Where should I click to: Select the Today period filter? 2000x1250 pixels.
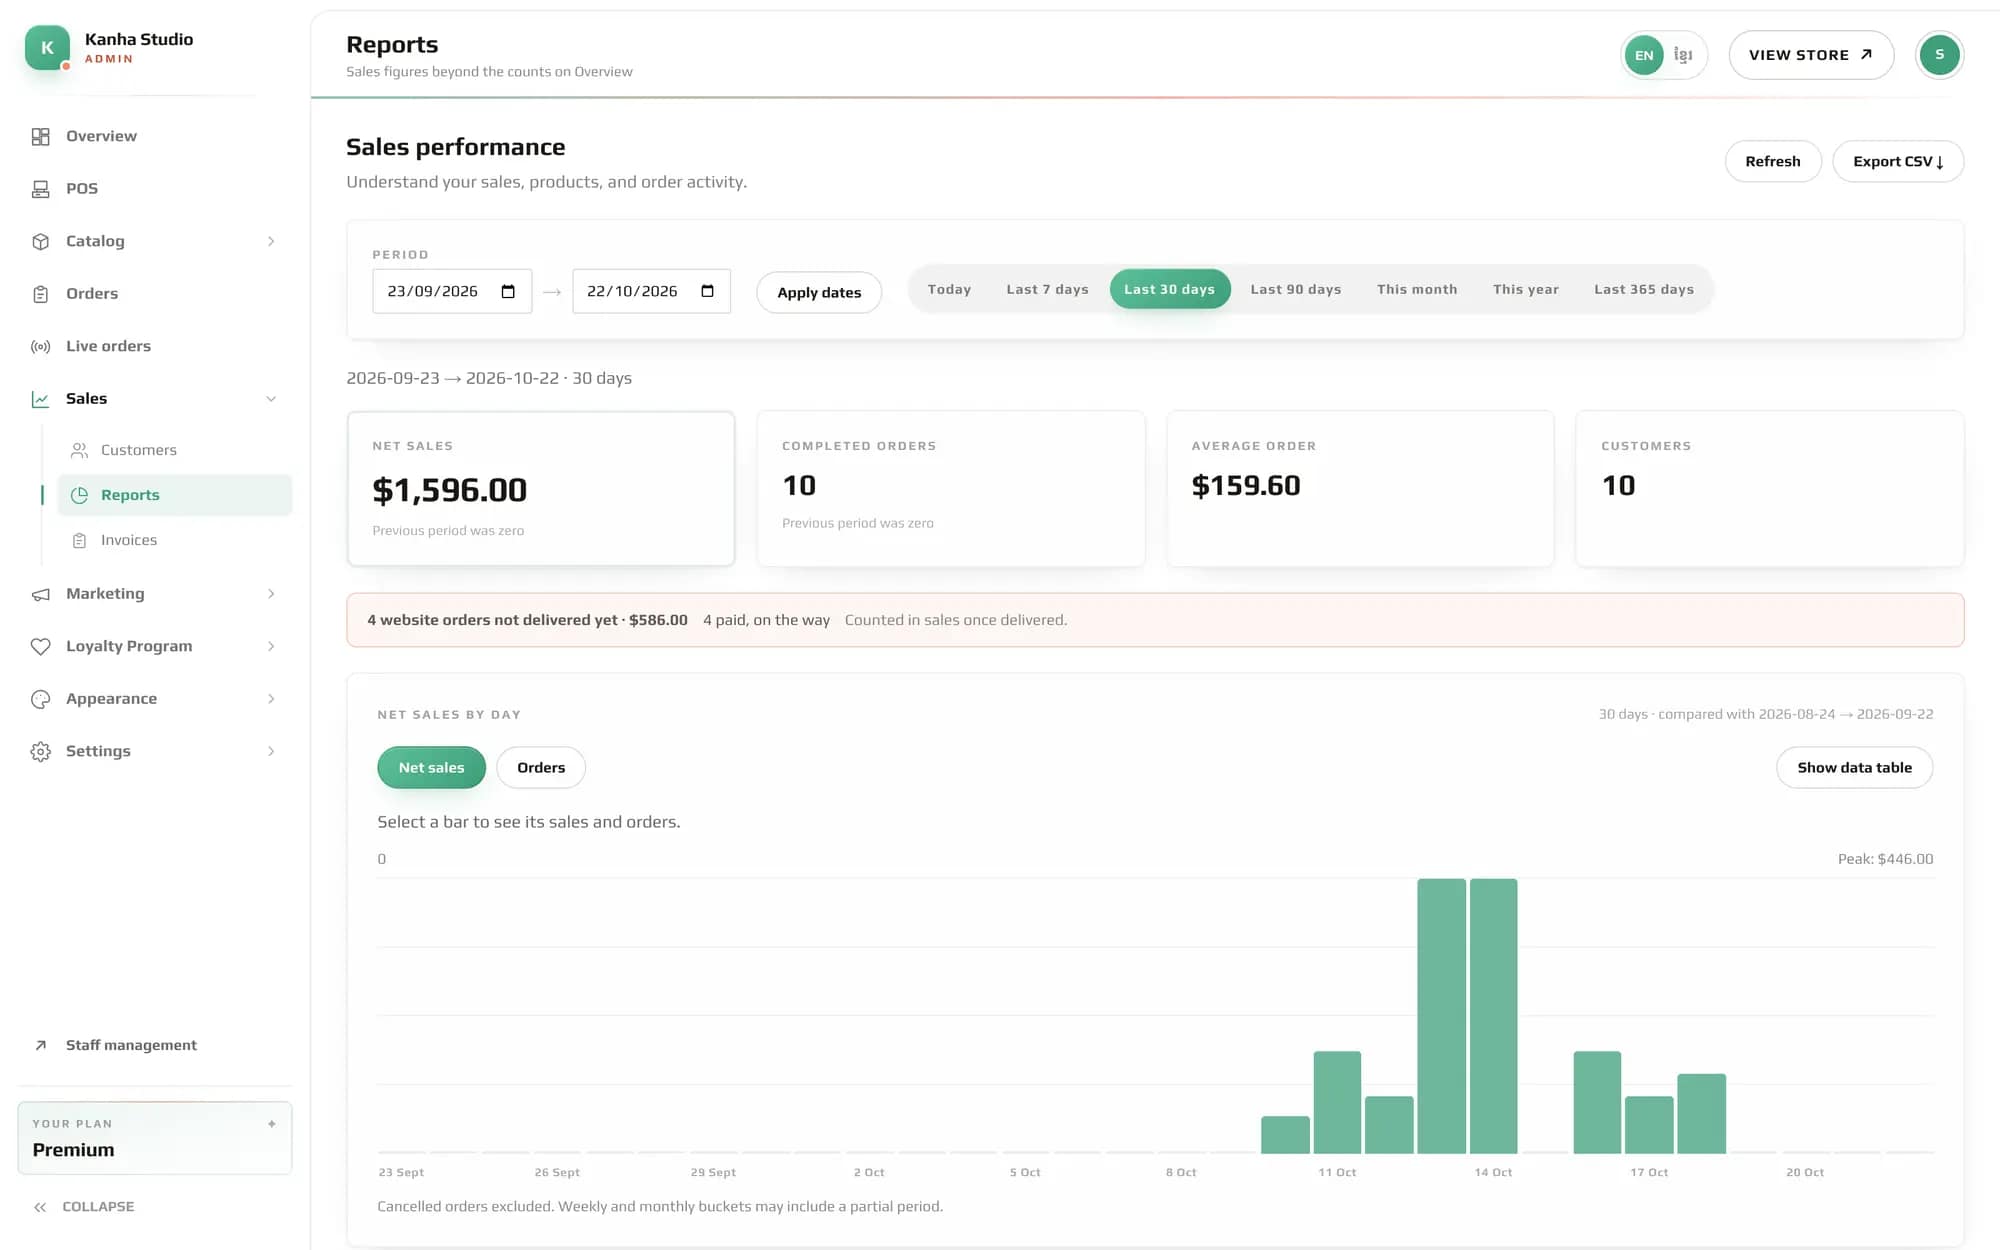pos(949,289)
